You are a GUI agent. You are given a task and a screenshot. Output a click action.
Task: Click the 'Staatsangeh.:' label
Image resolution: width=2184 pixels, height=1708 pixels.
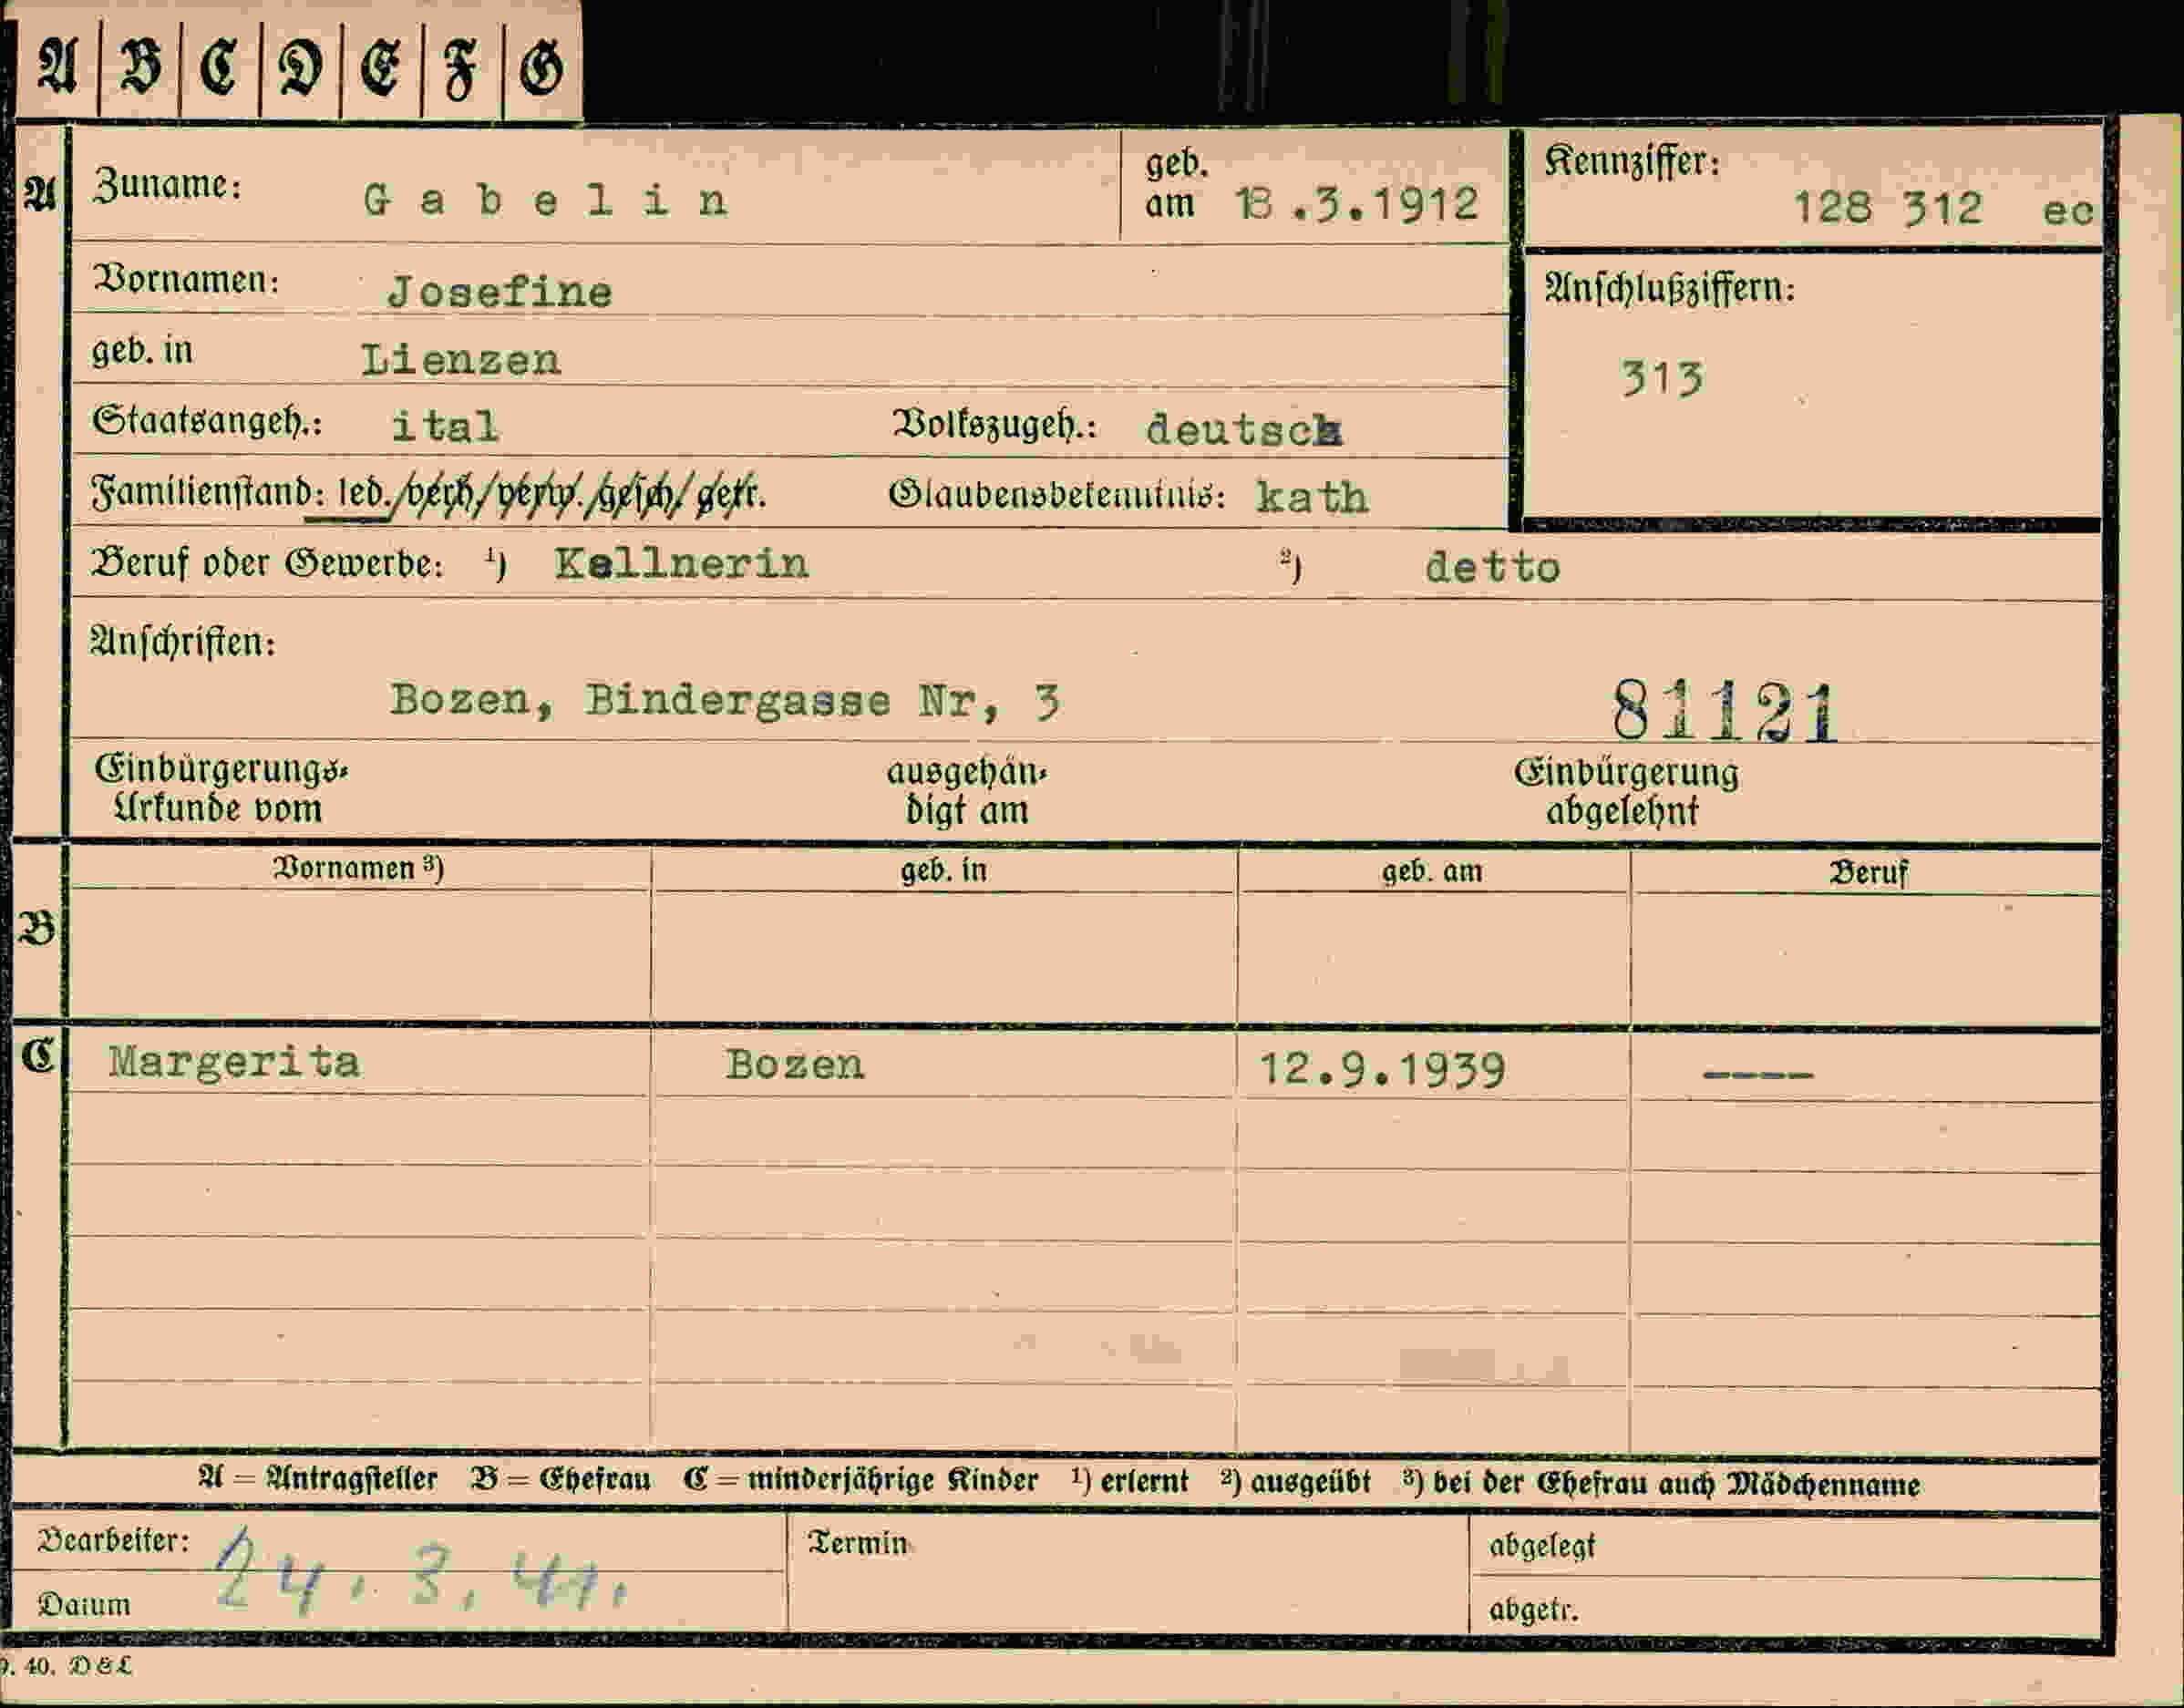pyautogui.click(x=207, y=421)
